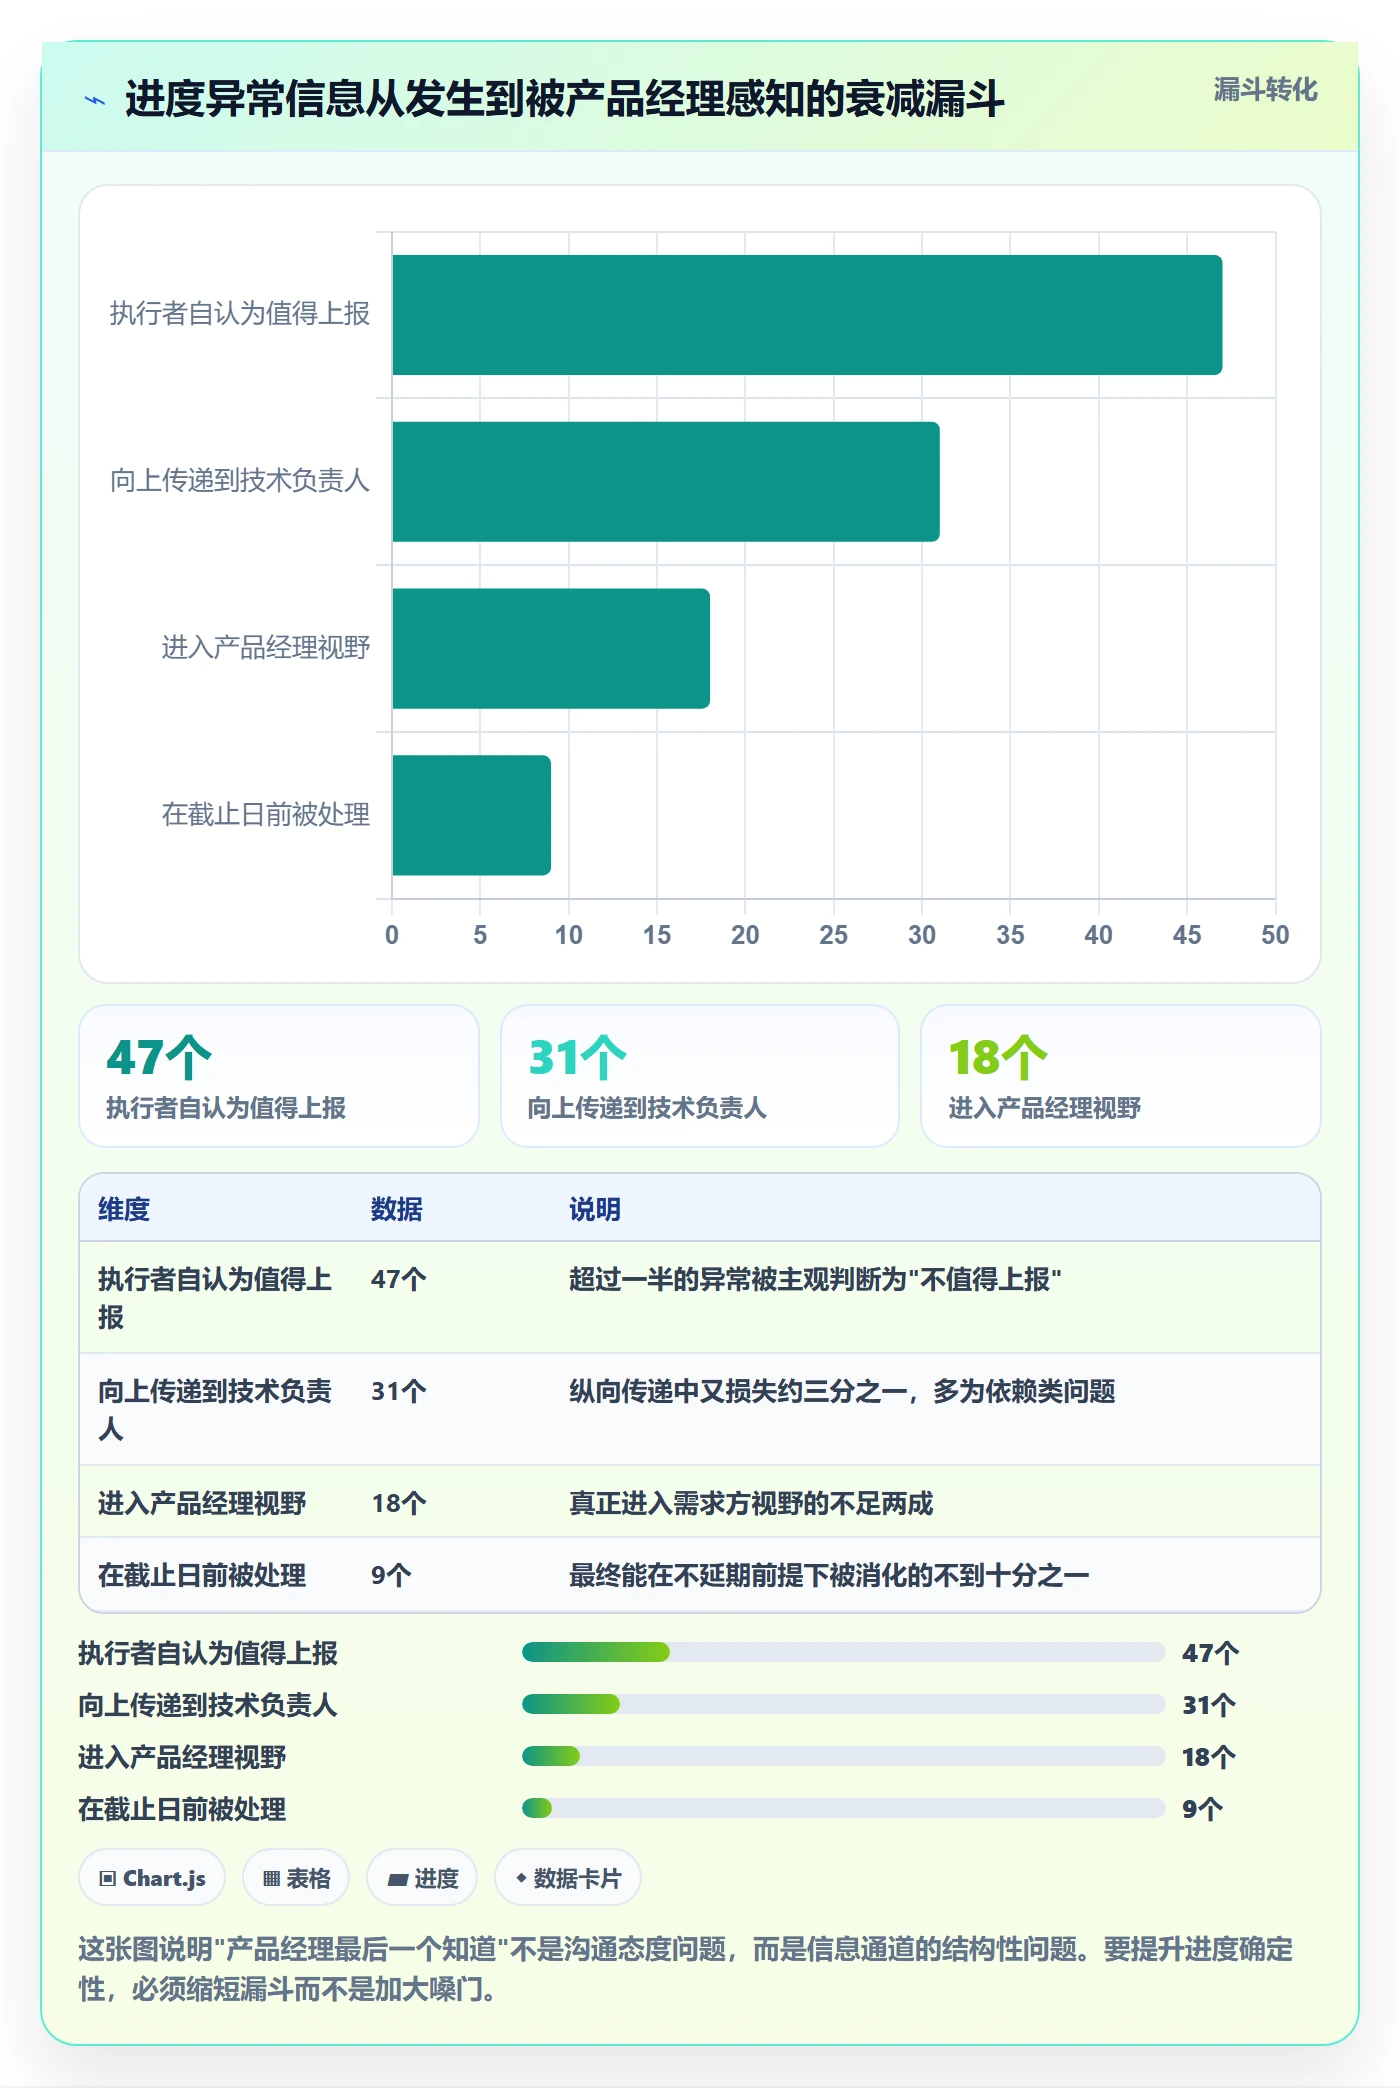The height and width of the screenshot is (2088, 1400).
Task: Click the progress bar for 在截止日前被处理
Action: click(843, 1808)
